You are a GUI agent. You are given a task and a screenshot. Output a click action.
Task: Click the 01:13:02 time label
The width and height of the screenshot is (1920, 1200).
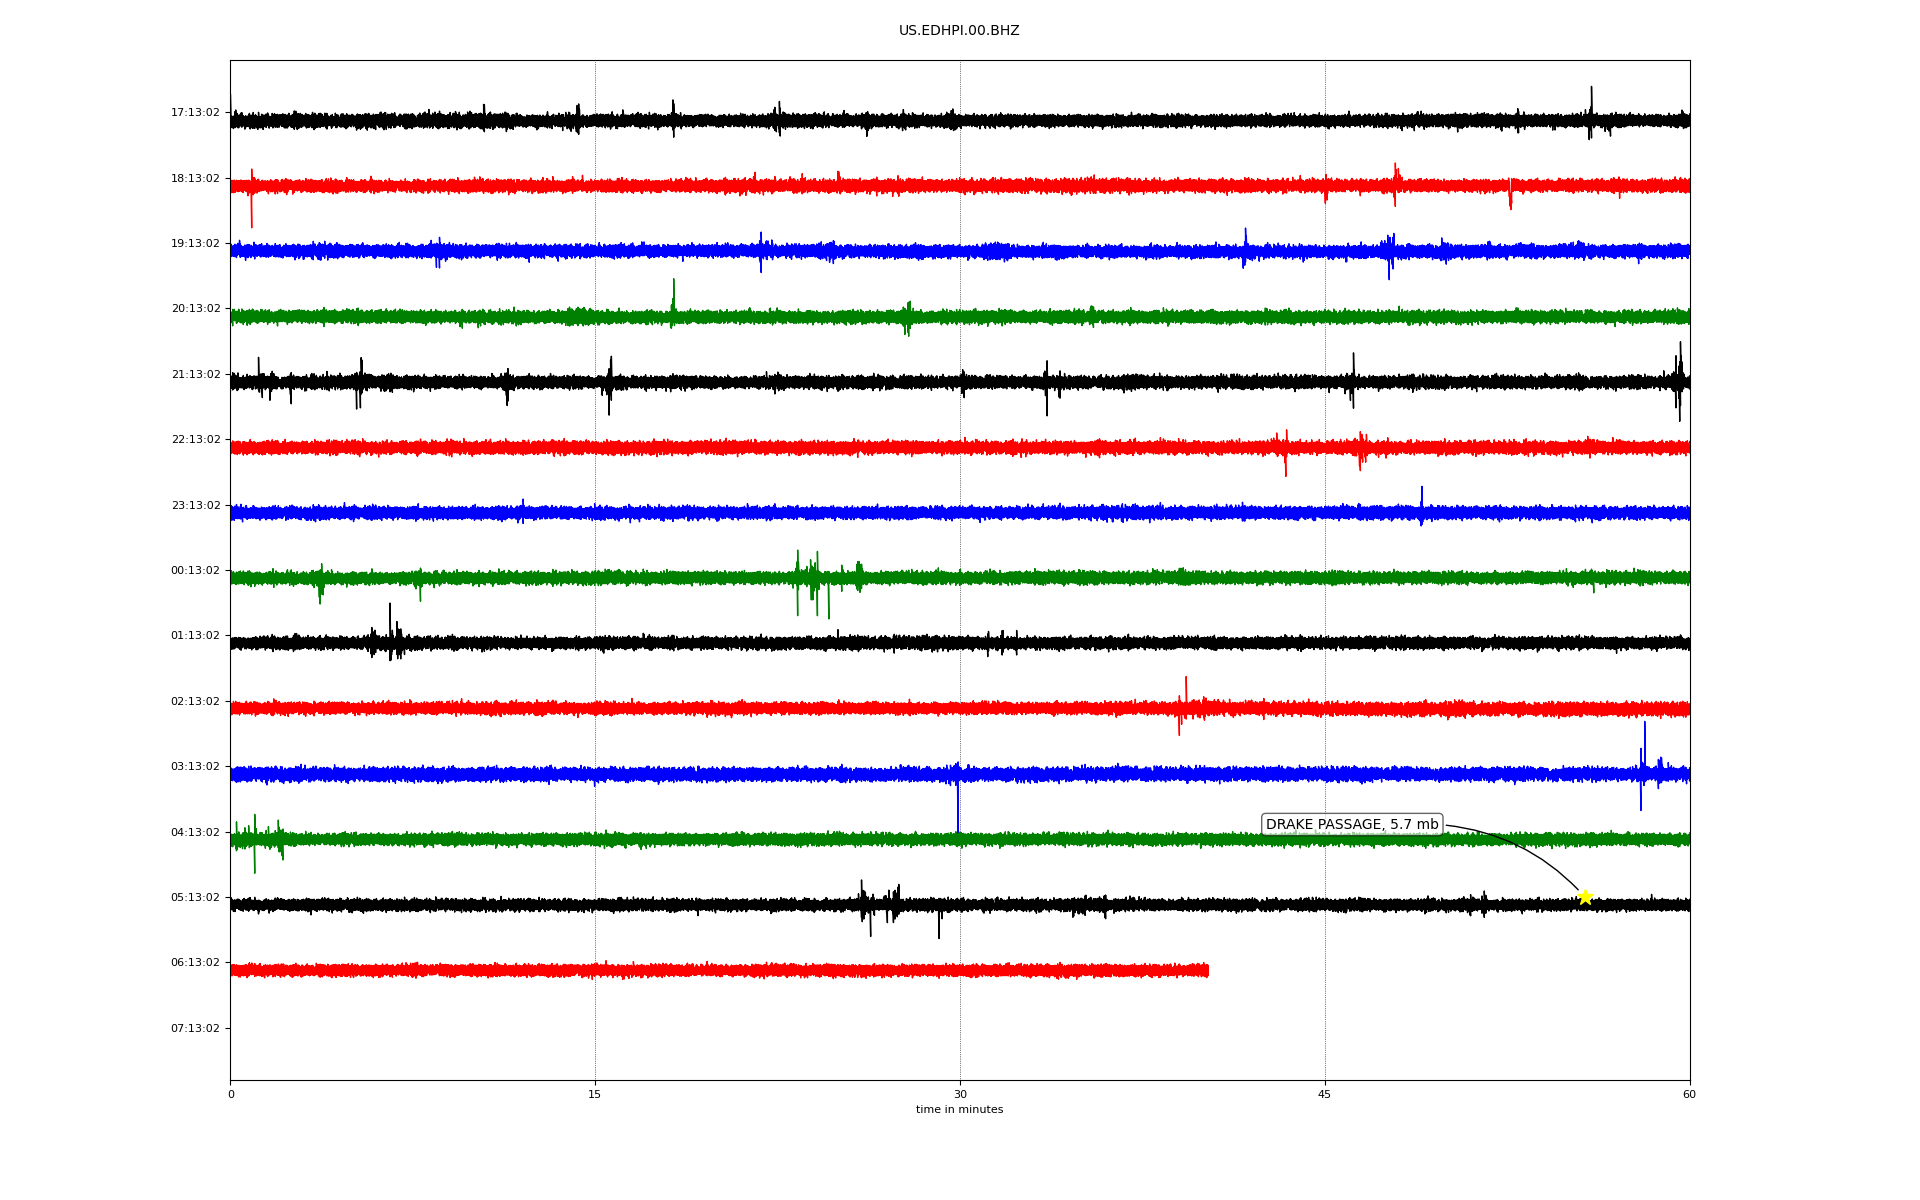195,636
